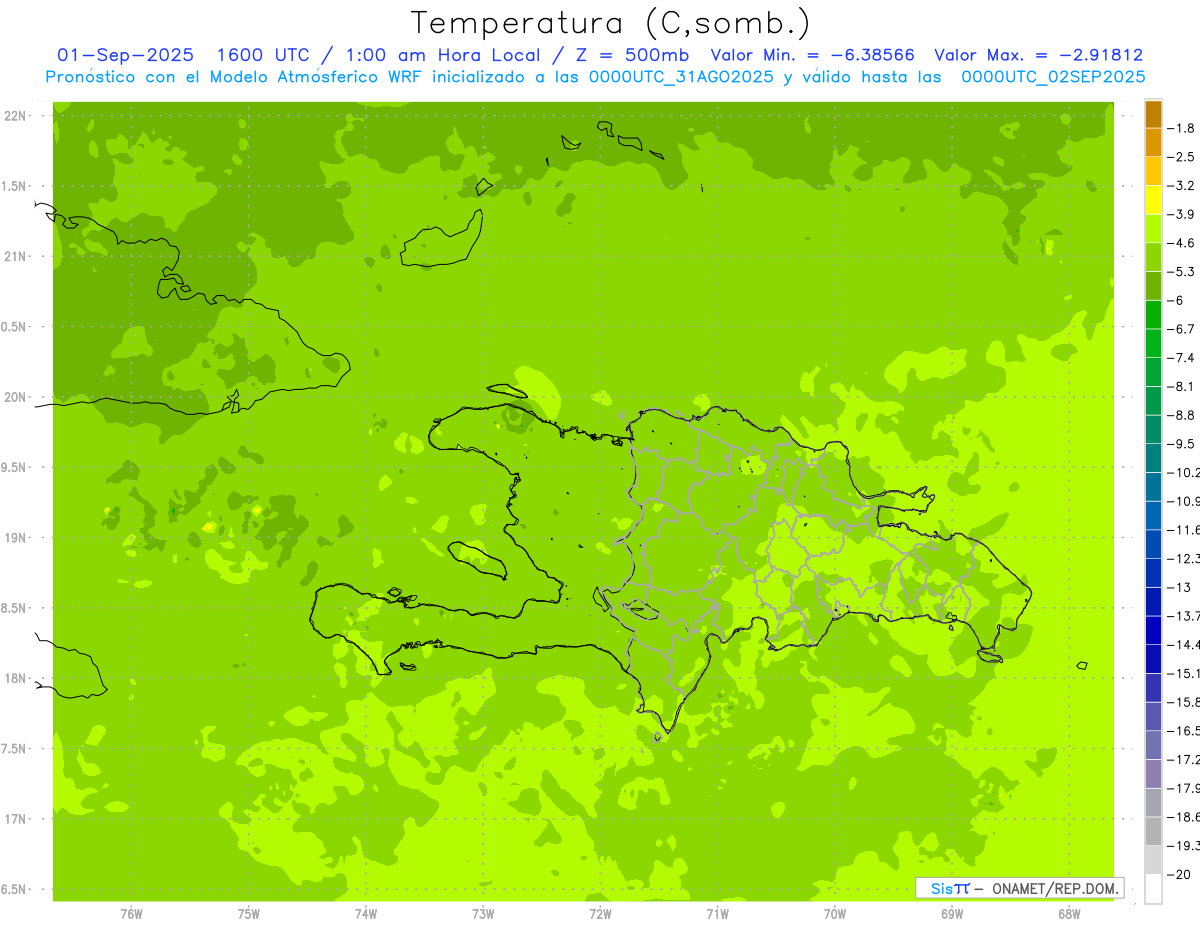
Task: Click the 74W longitude label
Action: tap(366, 913)
